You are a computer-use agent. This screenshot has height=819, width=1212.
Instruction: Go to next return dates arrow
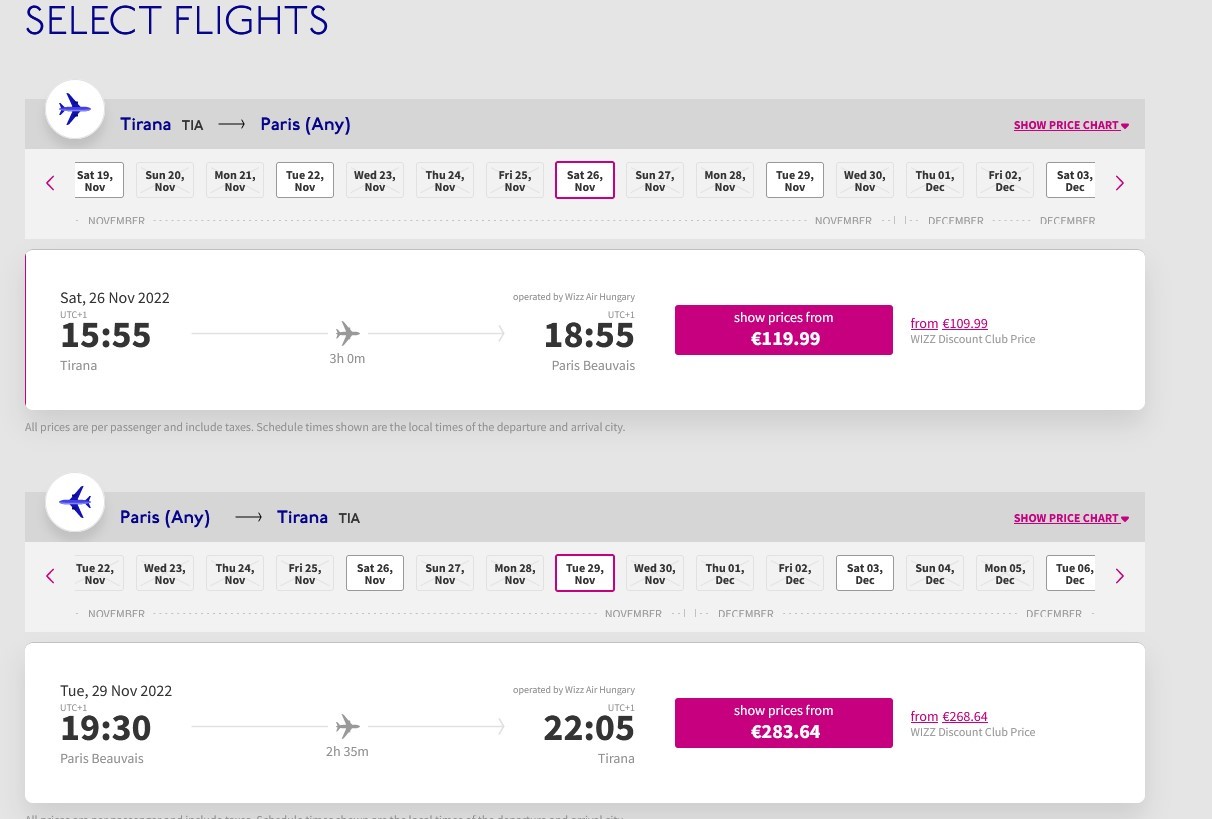point(1119,575)
